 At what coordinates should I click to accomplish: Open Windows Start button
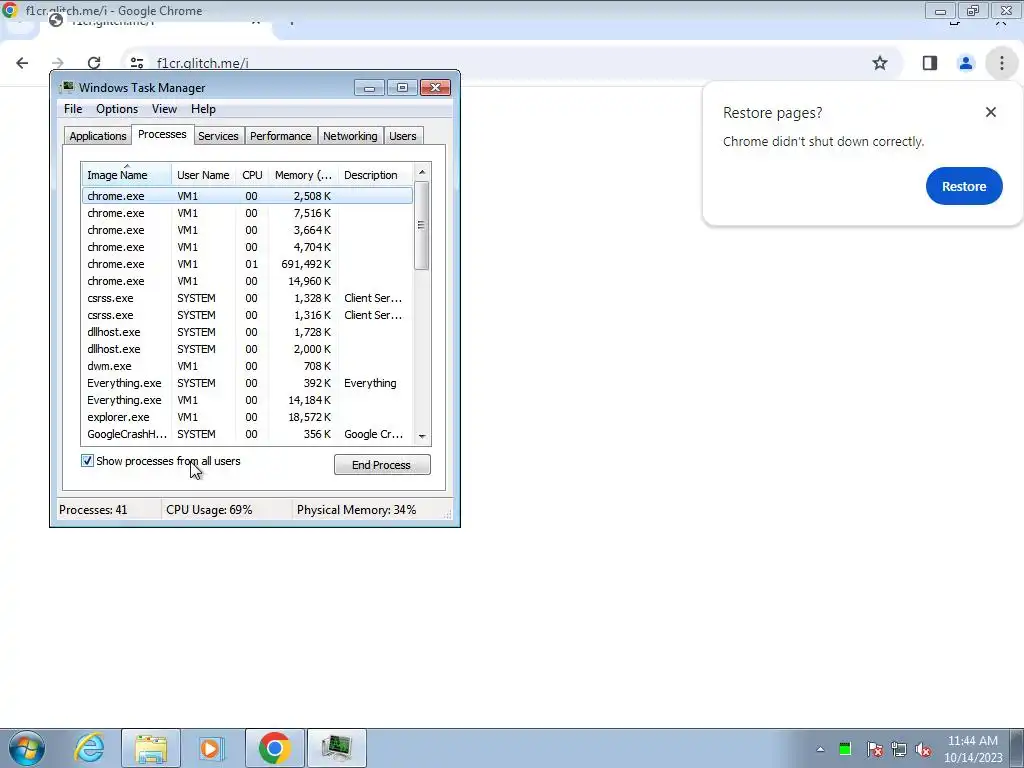(27, 748)
